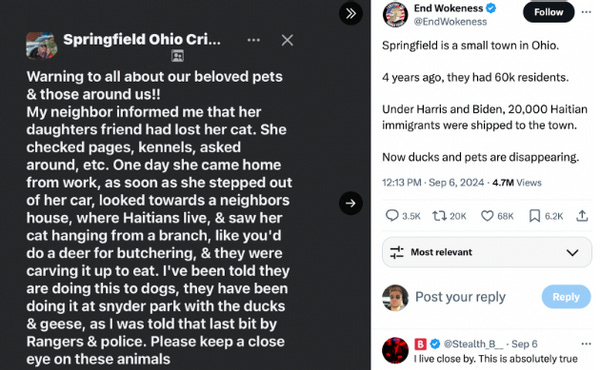Open share options with upload icon
Image resolution: width=600 pixels, height=370 pixels.
582,216
